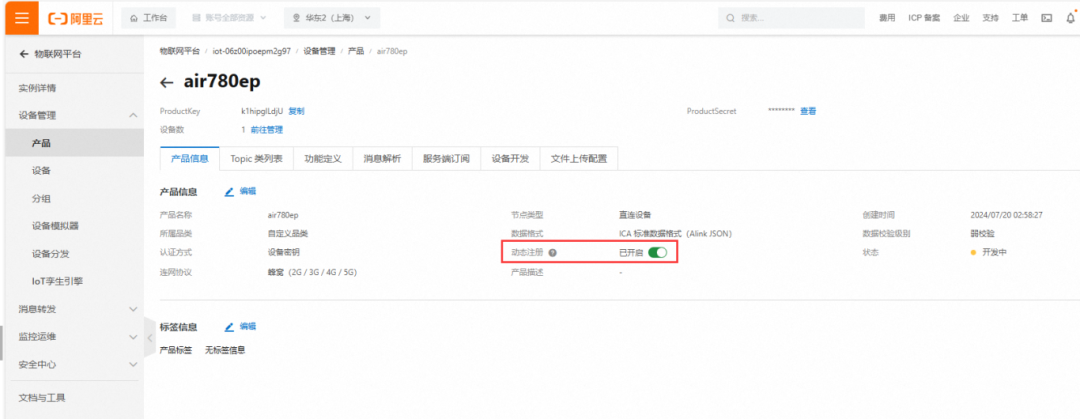Expand the 安全中心 sidebar section
This screenshot has height=419, width=1080.
click(x=74, y=364)
